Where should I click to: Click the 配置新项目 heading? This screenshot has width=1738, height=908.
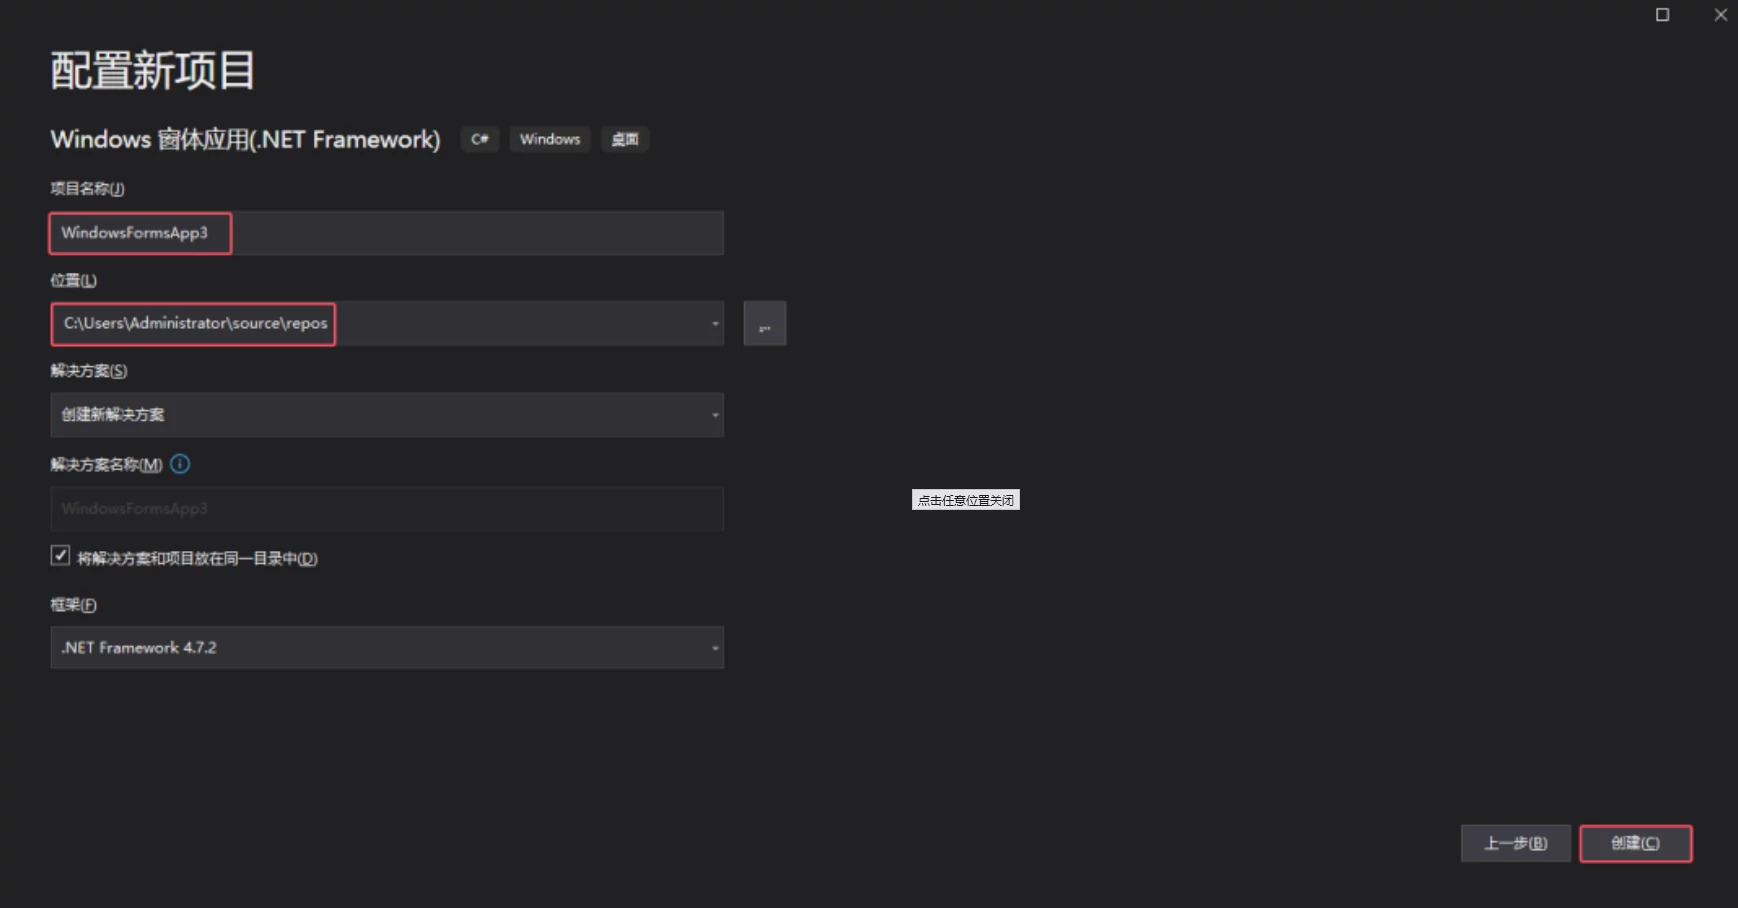click(153, 71)
